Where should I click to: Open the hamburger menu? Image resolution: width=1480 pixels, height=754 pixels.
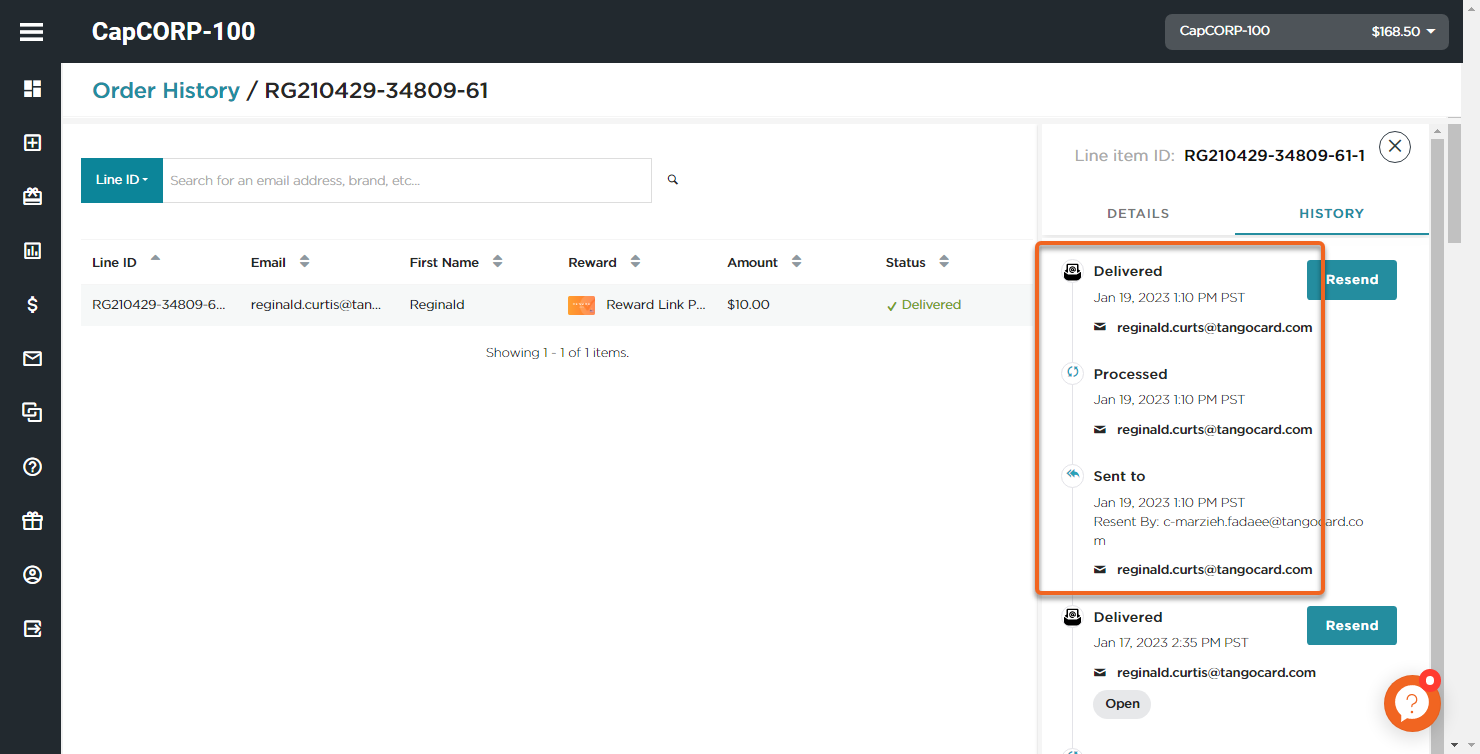coord(32,33)
